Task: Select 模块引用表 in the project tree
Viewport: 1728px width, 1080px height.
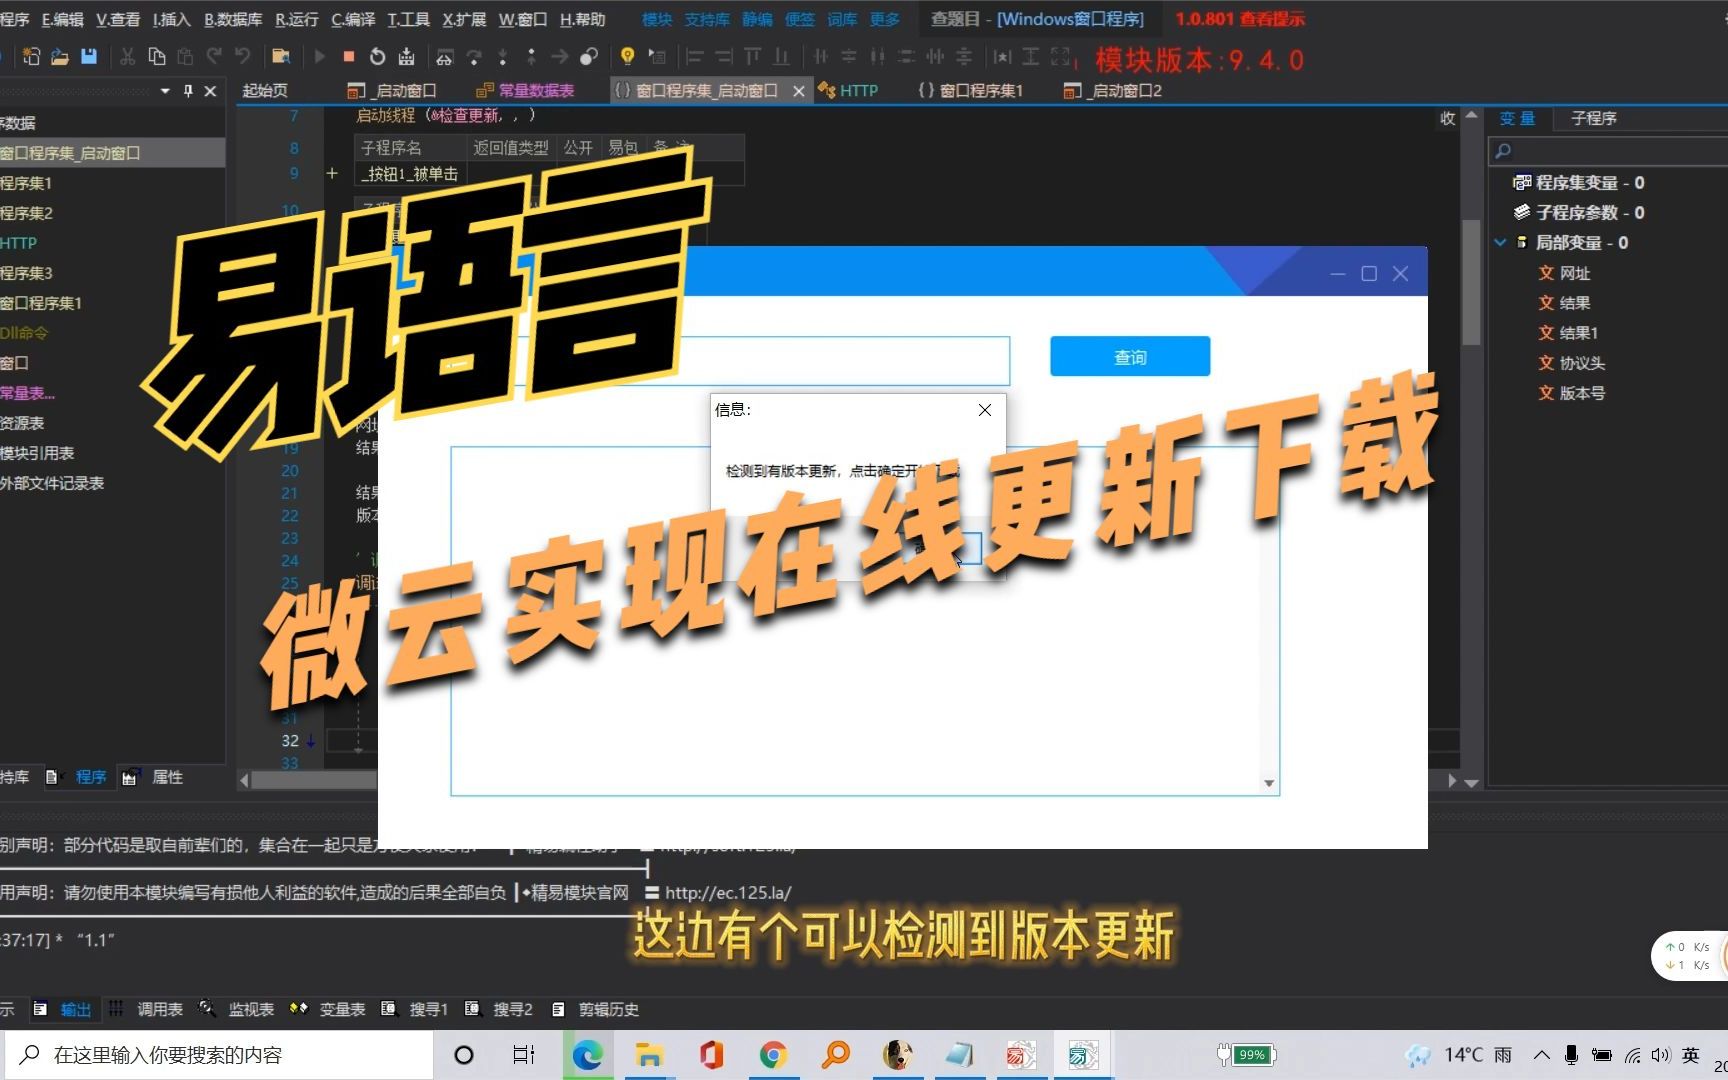Action: [x=37, y=453]
